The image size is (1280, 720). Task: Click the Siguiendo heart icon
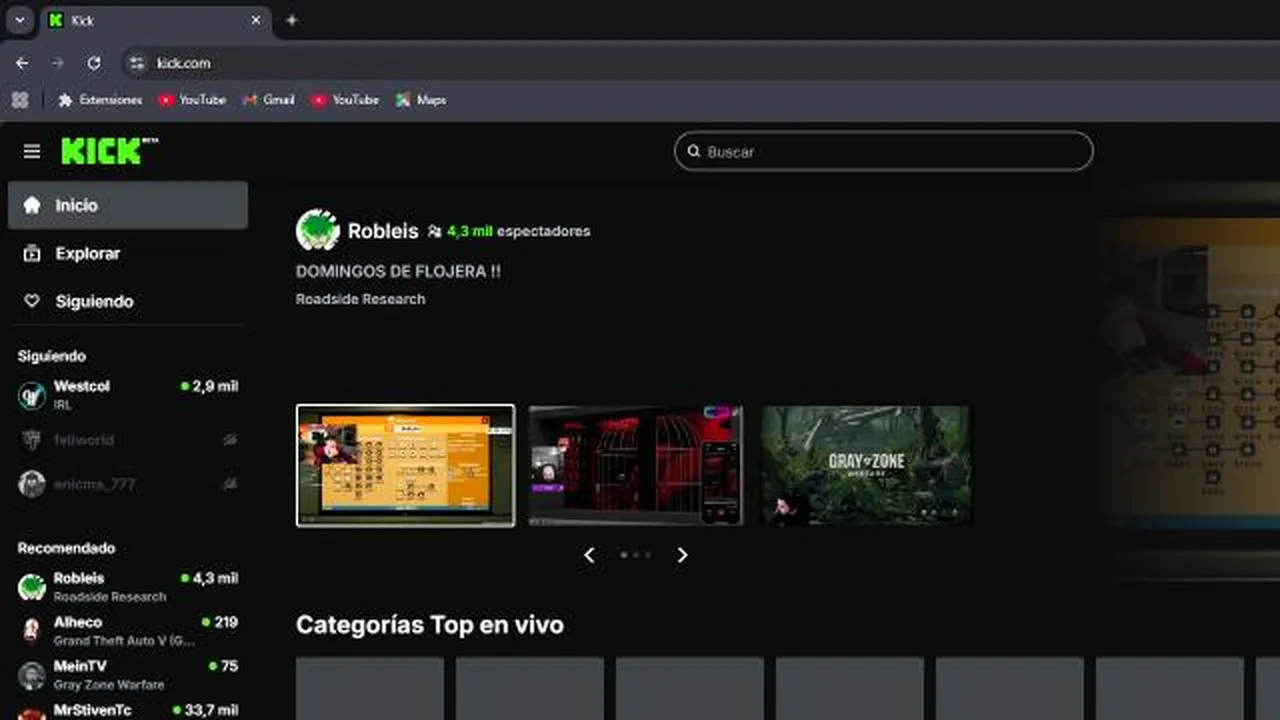pos(32,301)
